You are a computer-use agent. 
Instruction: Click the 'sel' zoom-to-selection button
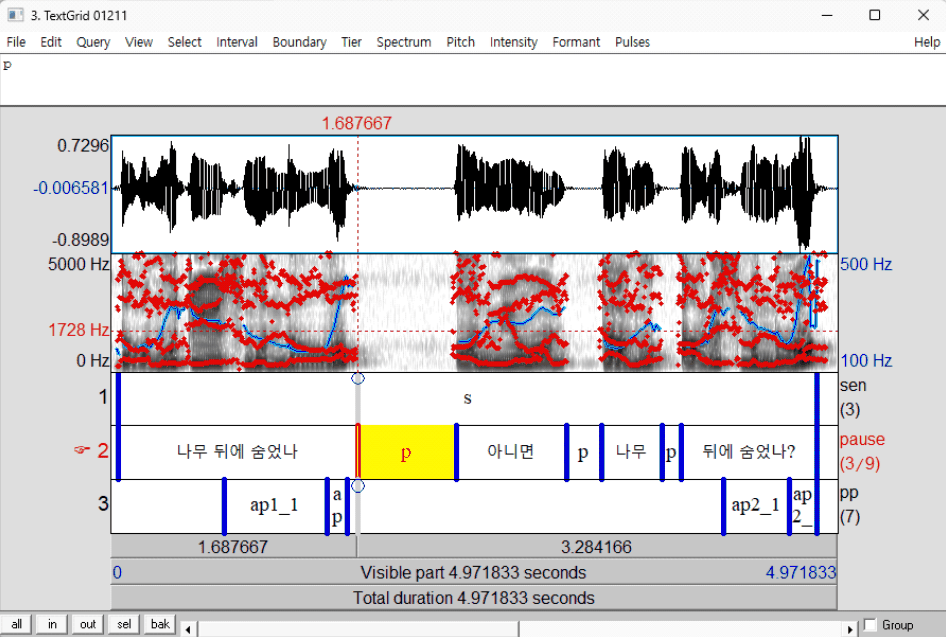tap(124, 624)
